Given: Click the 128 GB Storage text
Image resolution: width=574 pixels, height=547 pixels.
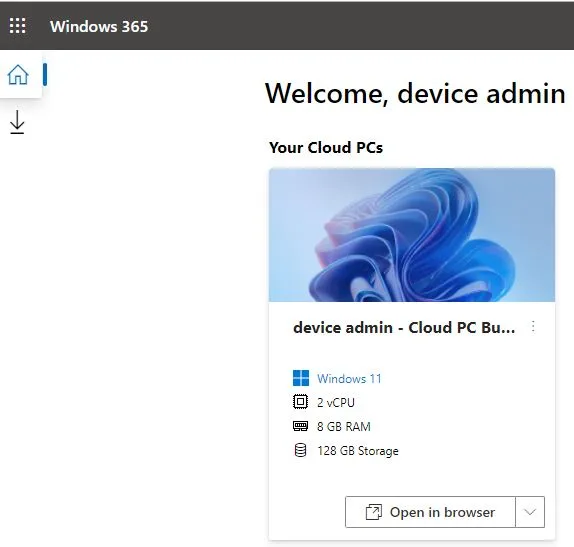Looking at the screenshot, I should [358, 451].
